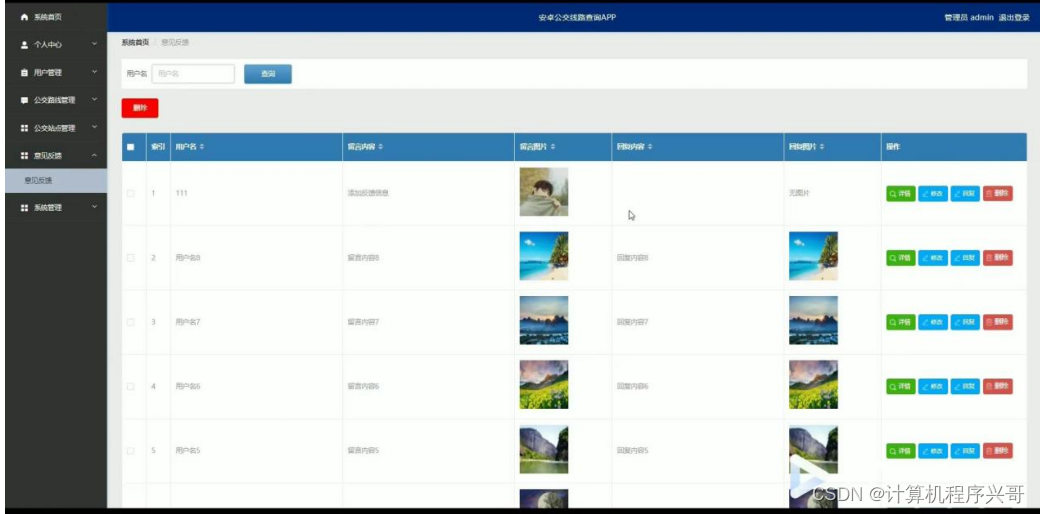The width and height of the screenshot is (1040, 514).
Task: Expand the 公交路线管理 menu chevron
Action: coord(94,99)
